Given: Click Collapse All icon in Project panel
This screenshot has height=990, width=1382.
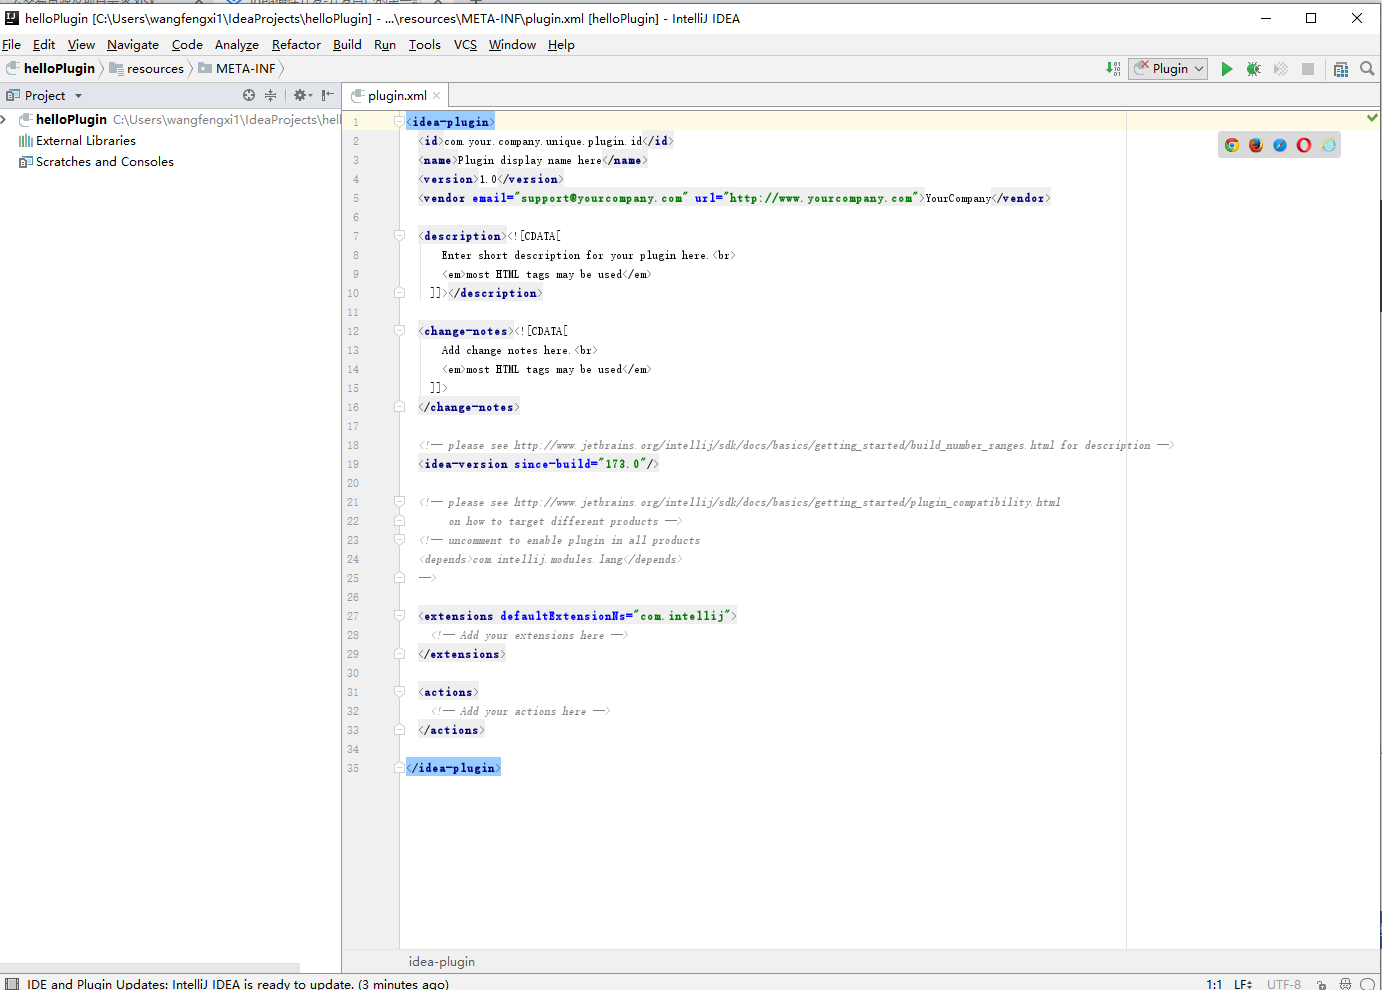Looking at the screenshot, I should point(270,95).
